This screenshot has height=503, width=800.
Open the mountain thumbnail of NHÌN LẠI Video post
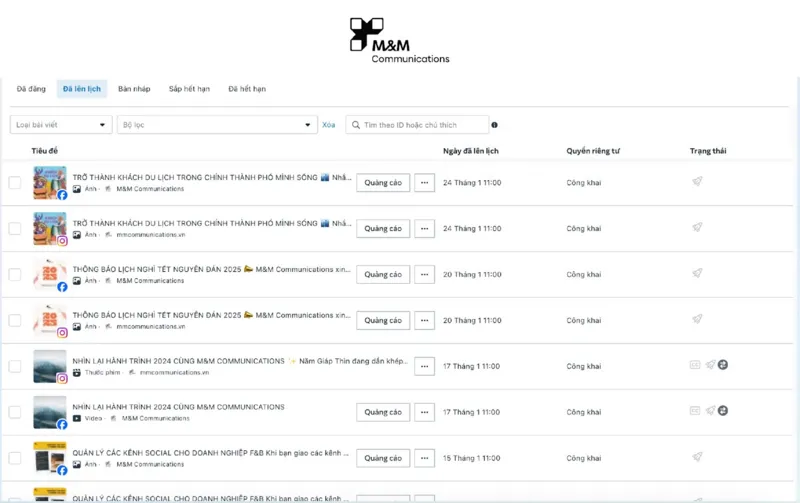(49, 412)
